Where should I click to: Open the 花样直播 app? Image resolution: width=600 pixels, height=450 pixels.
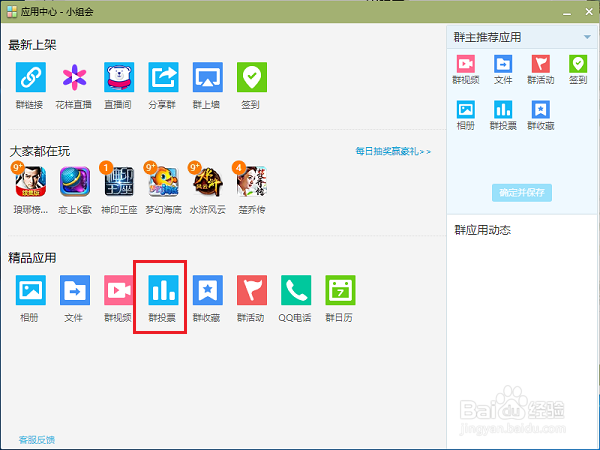click(75, 77)
